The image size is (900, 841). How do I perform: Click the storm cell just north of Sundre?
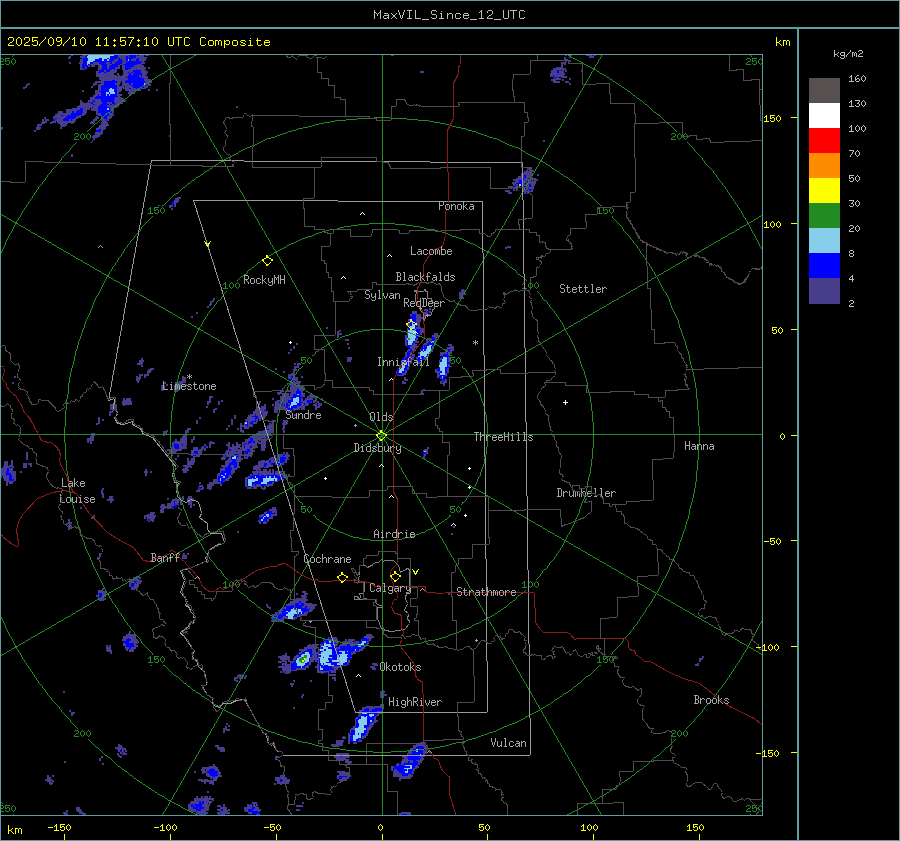294,397
